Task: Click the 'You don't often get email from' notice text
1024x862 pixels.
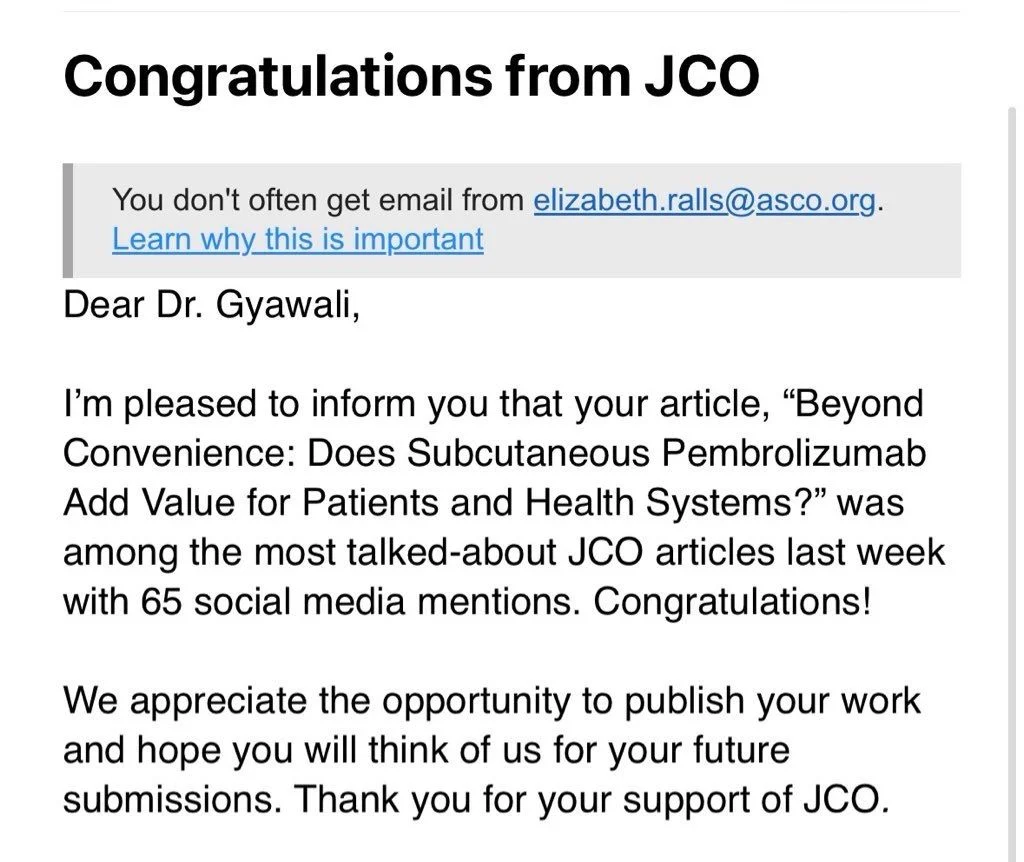Action: click(x=318, y=200)
